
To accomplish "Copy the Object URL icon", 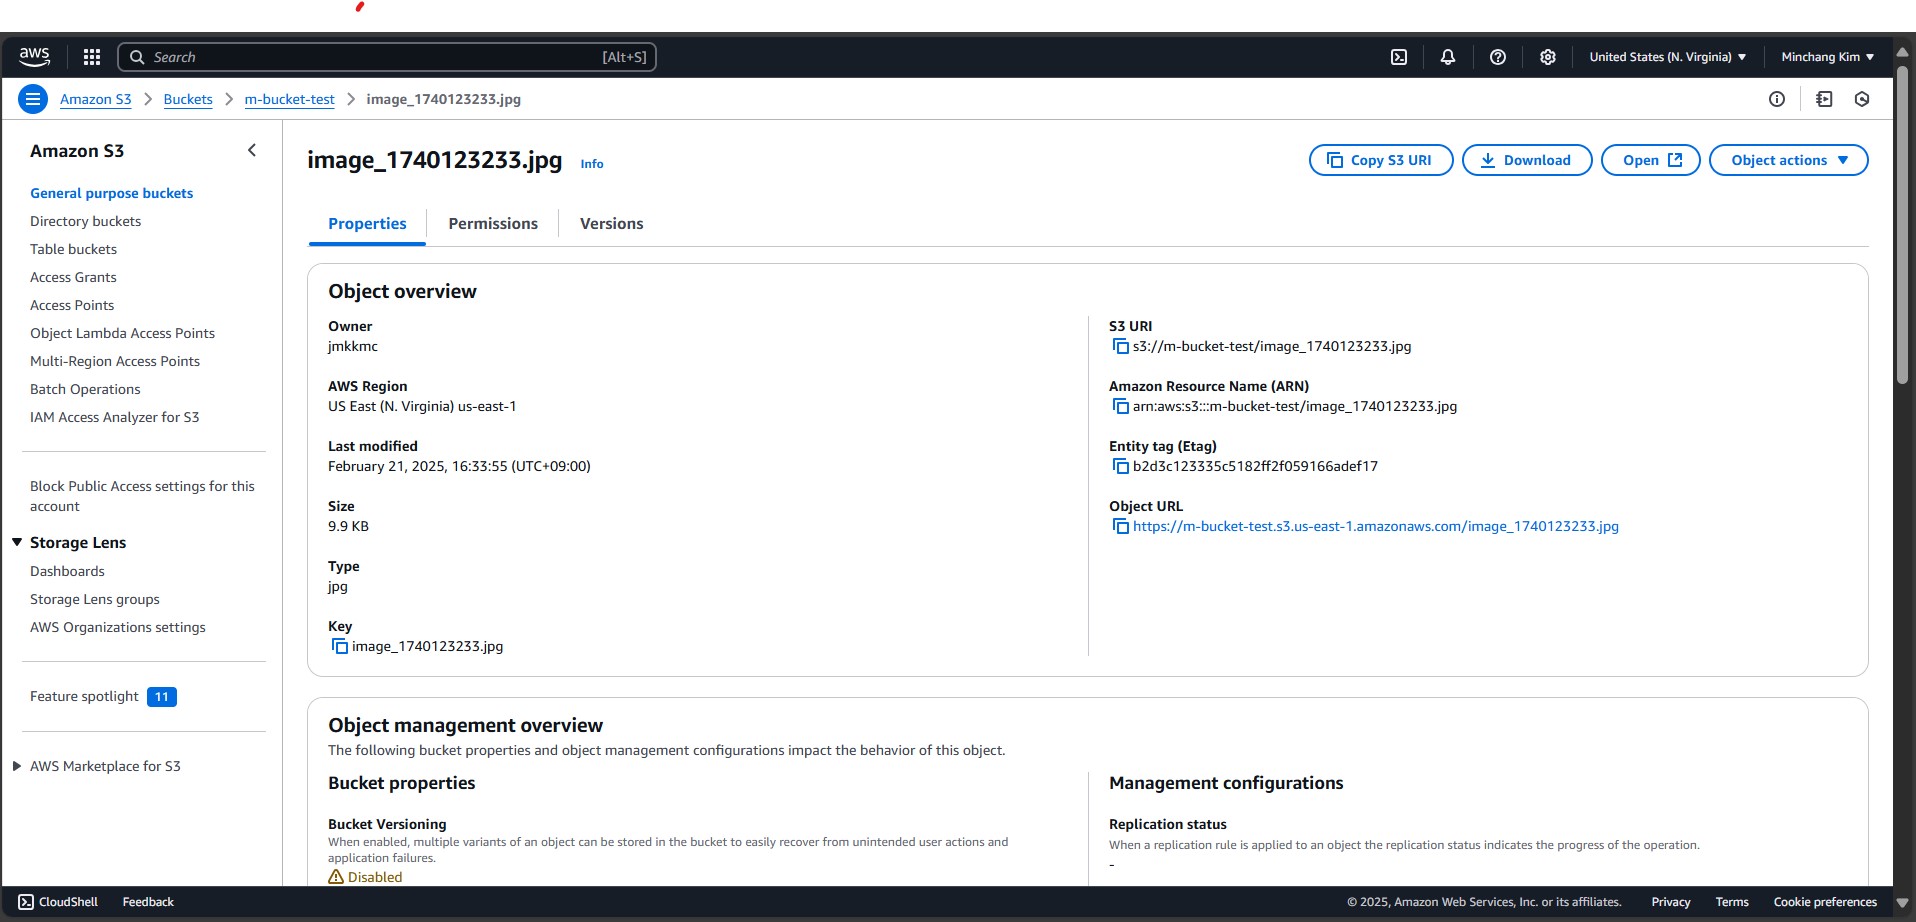I will coord(1121,527).
